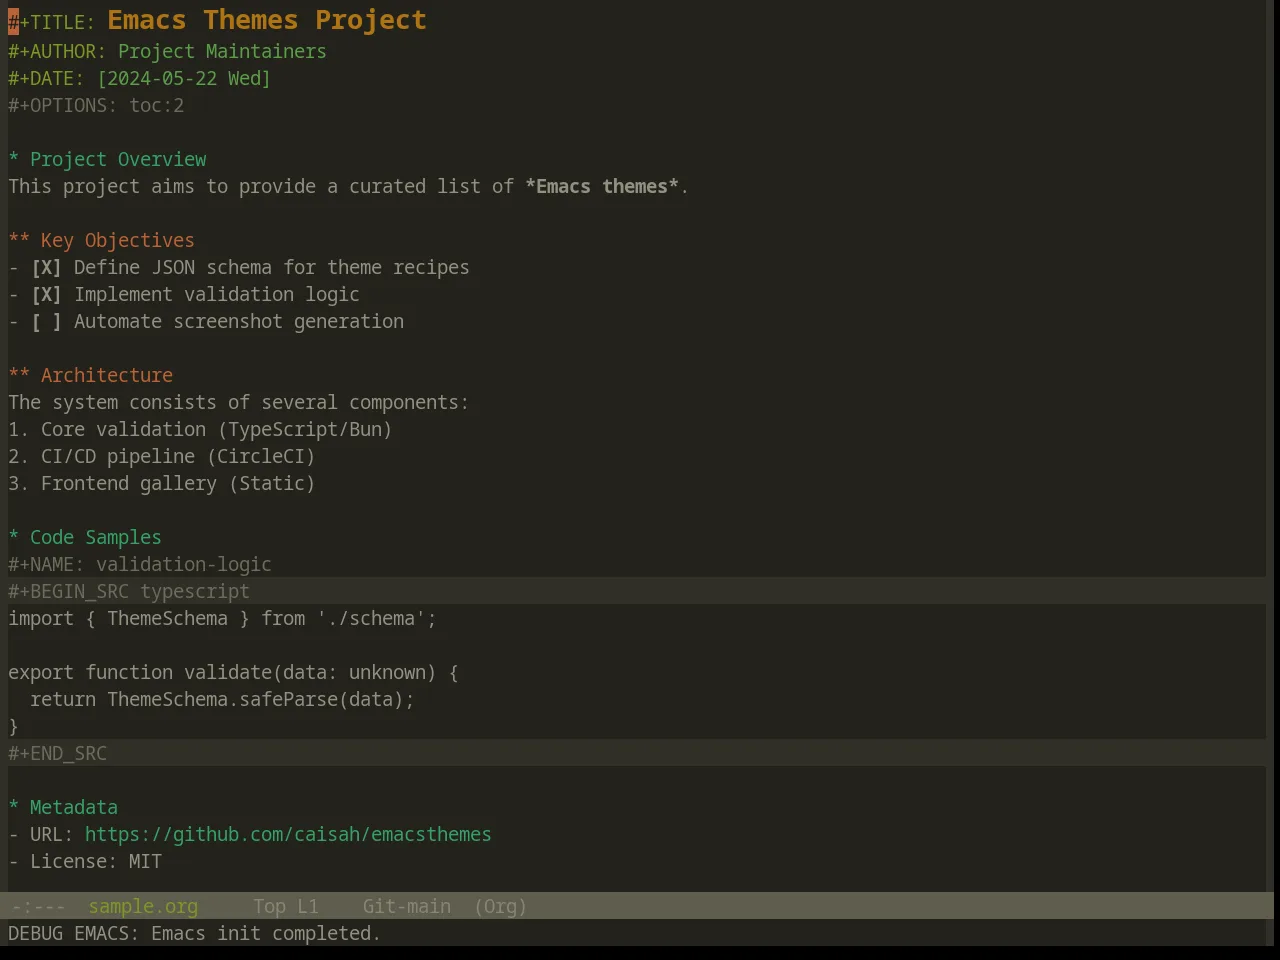Click the #+NAME: validation-logic line
1280x960 pixels.
(140, 565)
